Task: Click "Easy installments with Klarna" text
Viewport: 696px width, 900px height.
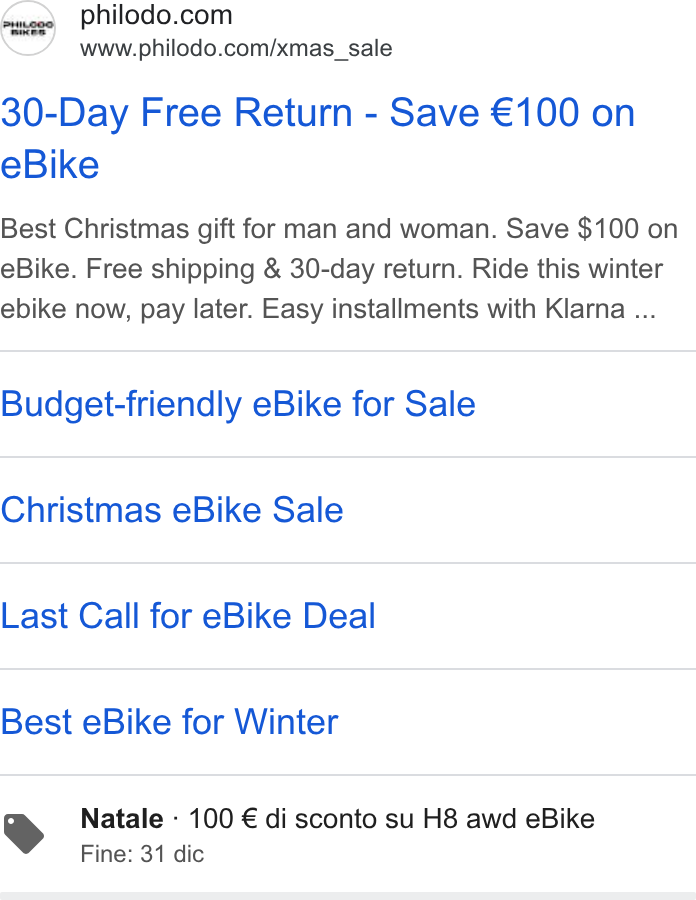Action: pyautogui.click(x=444, y=309)
